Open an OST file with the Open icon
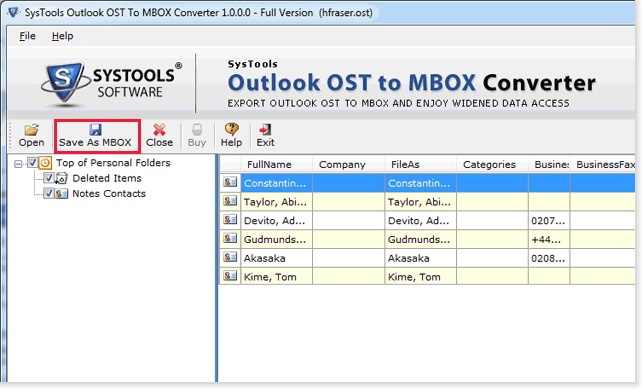 (31, 130)
